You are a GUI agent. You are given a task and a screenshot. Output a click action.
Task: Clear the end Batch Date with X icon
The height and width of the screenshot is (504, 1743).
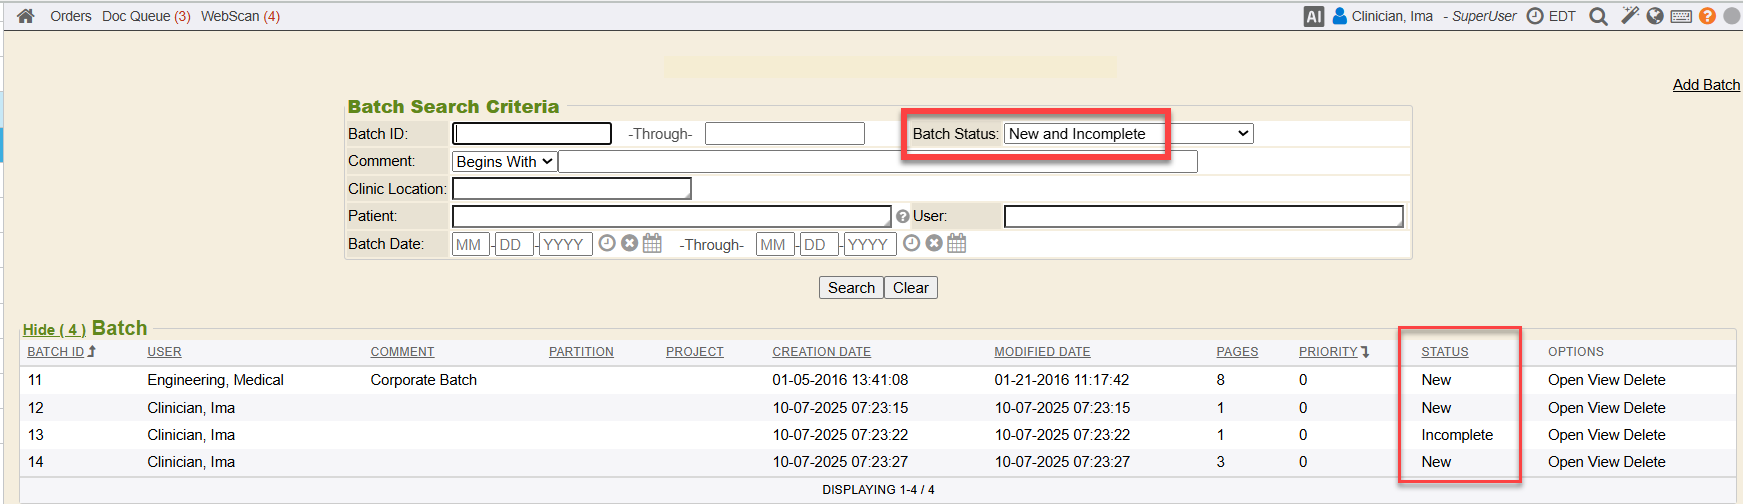pyautogui.click(x=934, y=243)
